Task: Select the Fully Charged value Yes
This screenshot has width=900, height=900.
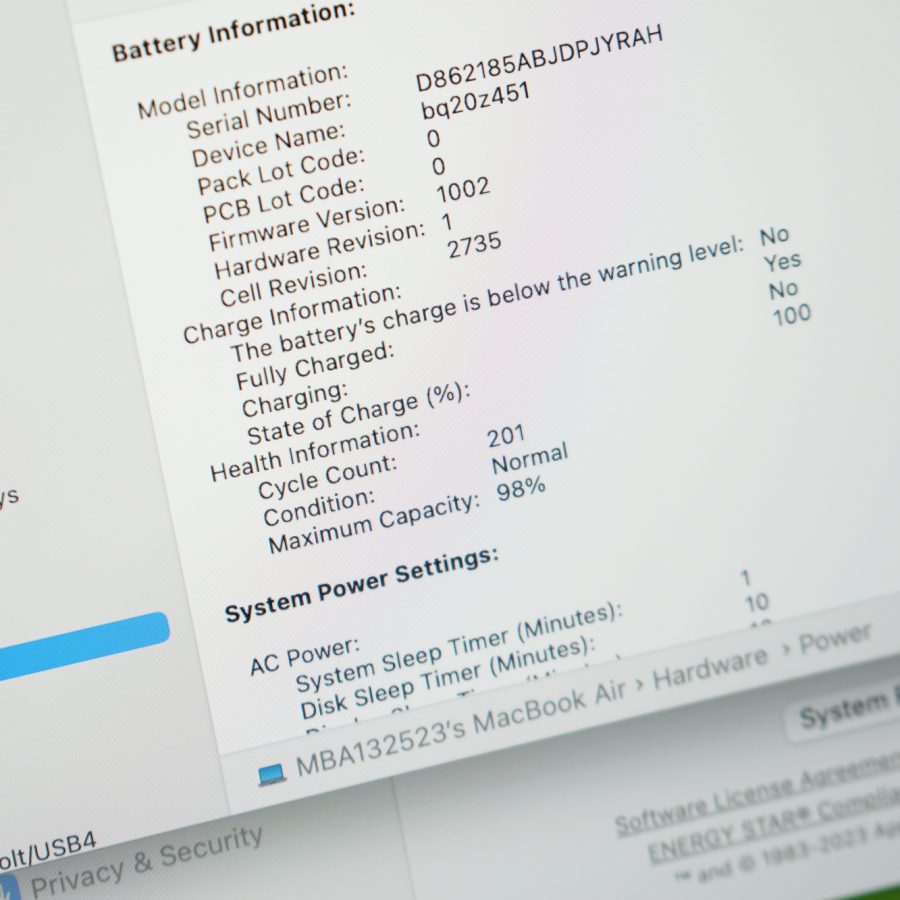Action: (782, 262)
